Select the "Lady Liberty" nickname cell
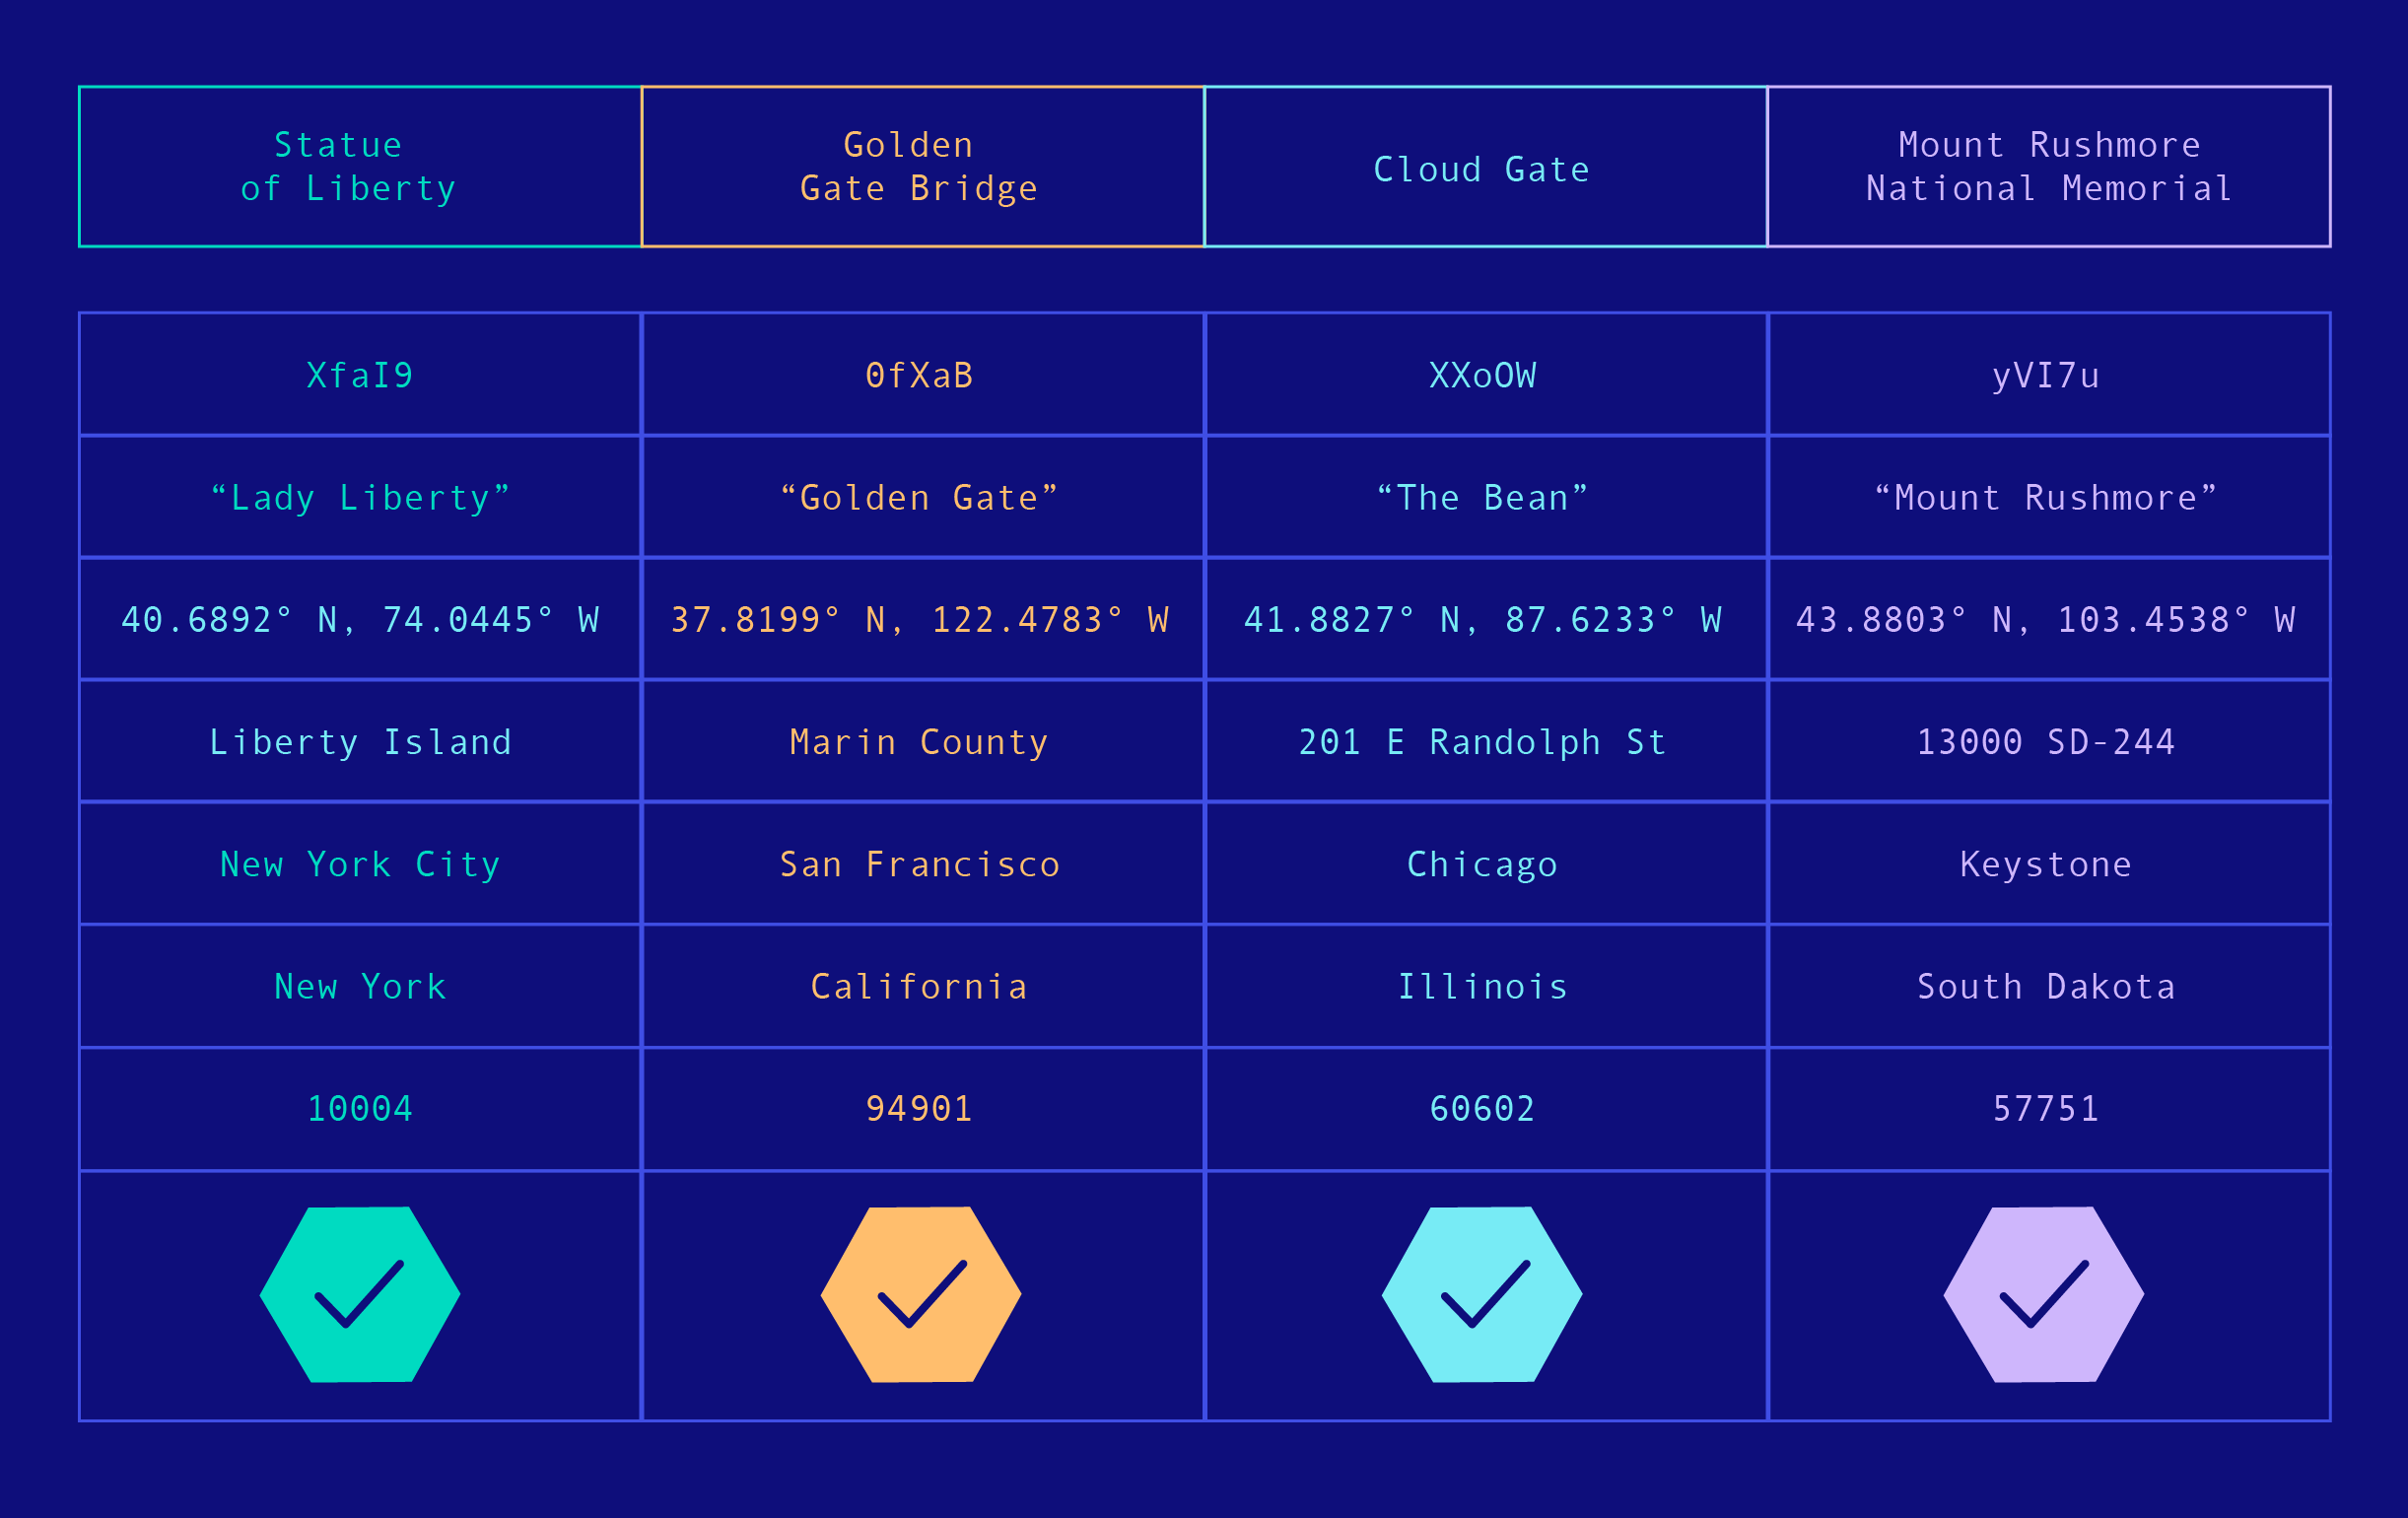 click(360, 497)
